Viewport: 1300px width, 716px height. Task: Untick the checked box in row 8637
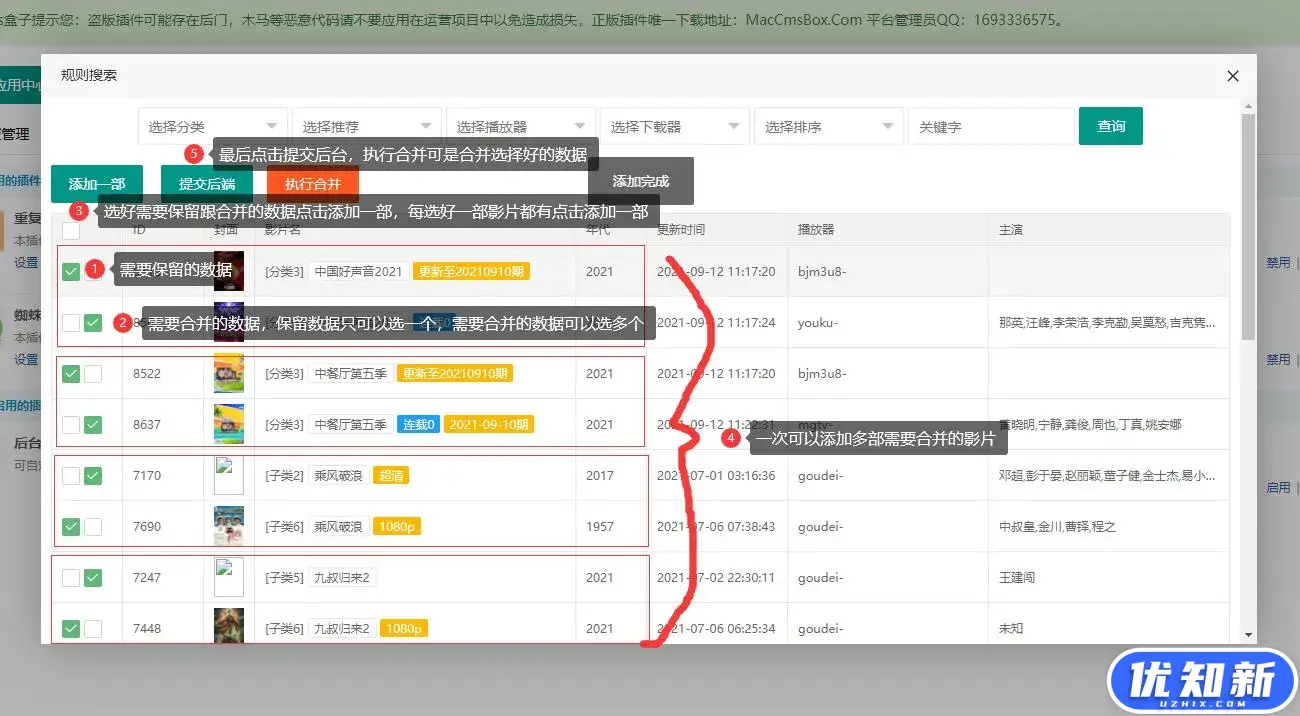click(x=93, y=425)
